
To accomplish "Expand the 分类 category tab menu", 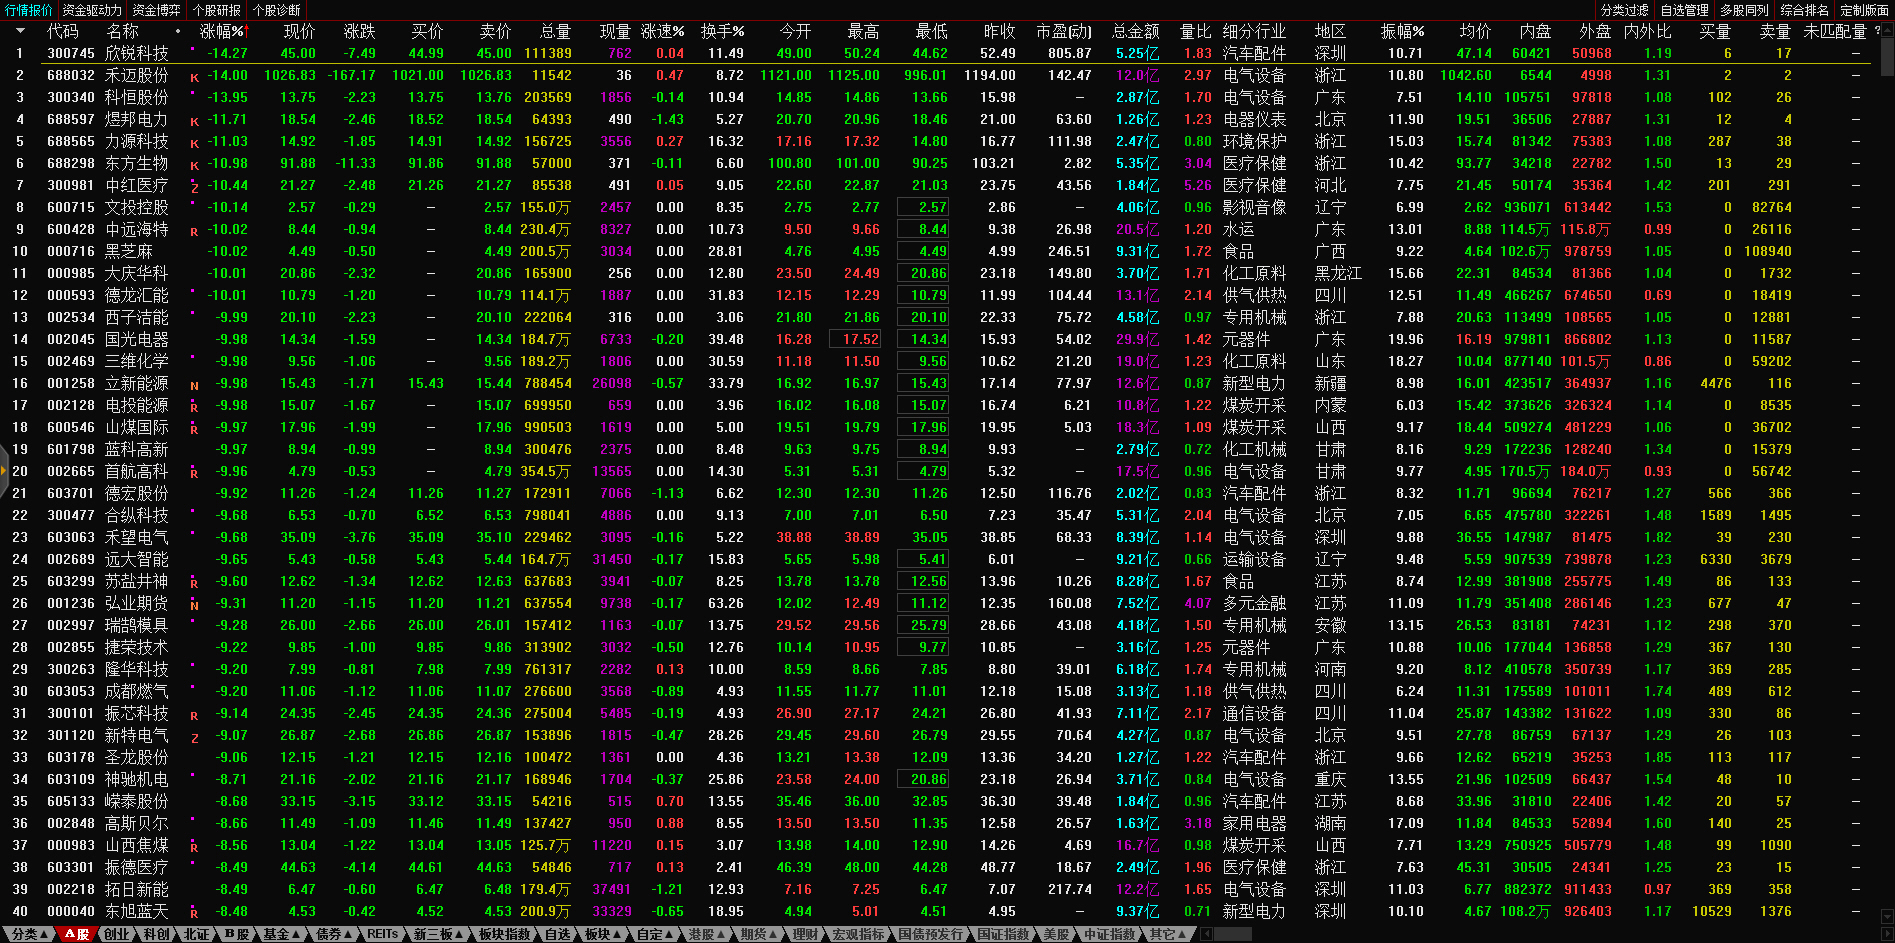I will coord(29,934).
